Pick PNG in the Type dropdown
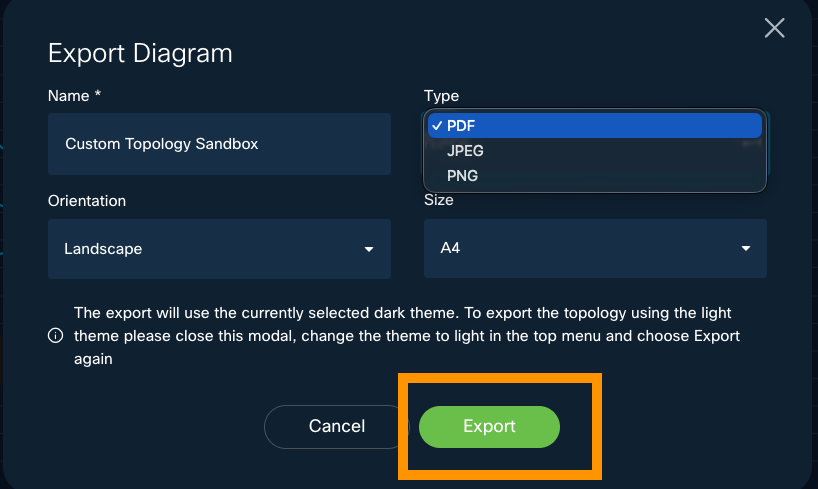The height and width of the screenshot is (489, 818). 463,176
